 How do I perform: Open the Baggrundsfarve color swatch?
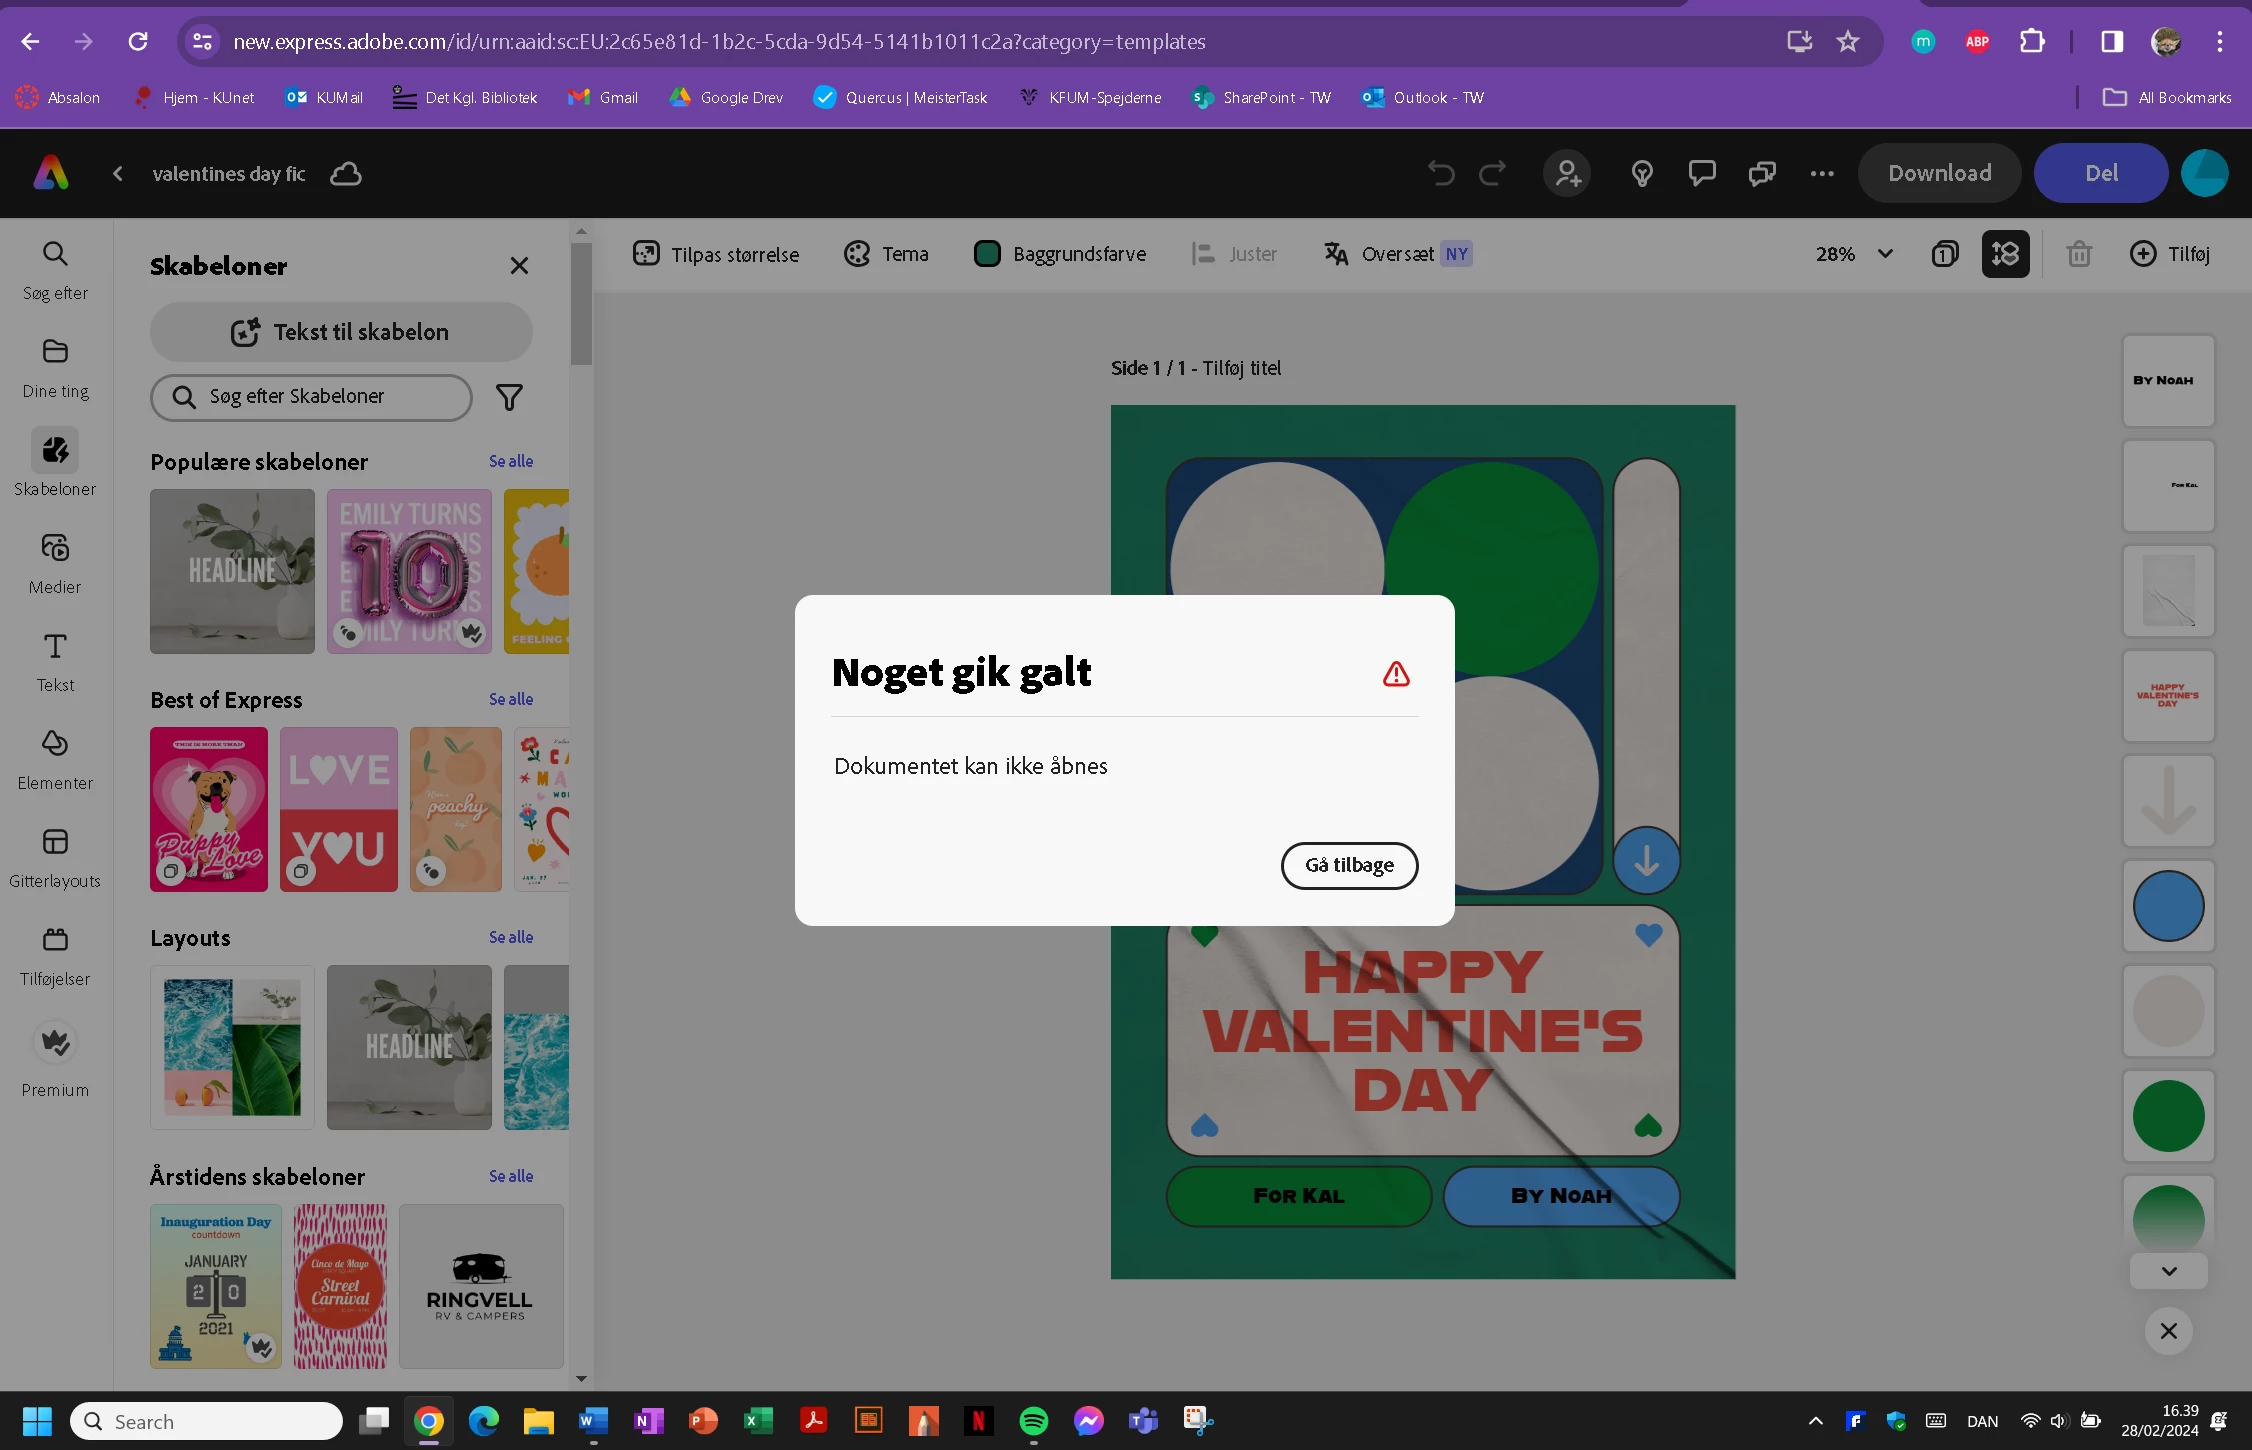[x=987, y=254]
